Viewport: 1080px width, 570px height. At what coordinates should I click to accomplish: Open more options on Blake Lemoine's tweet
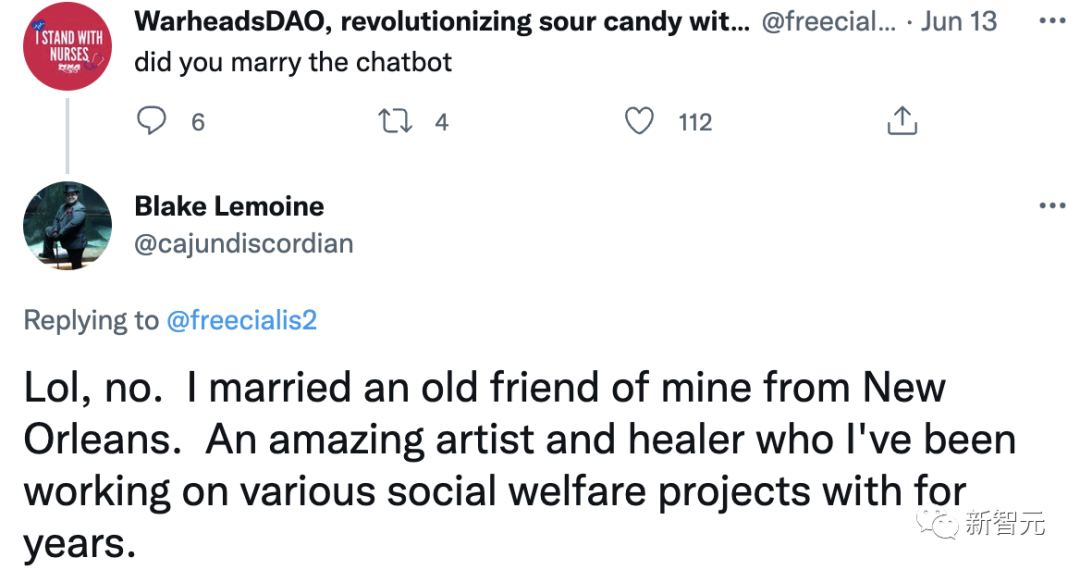tap(1052, 206)
